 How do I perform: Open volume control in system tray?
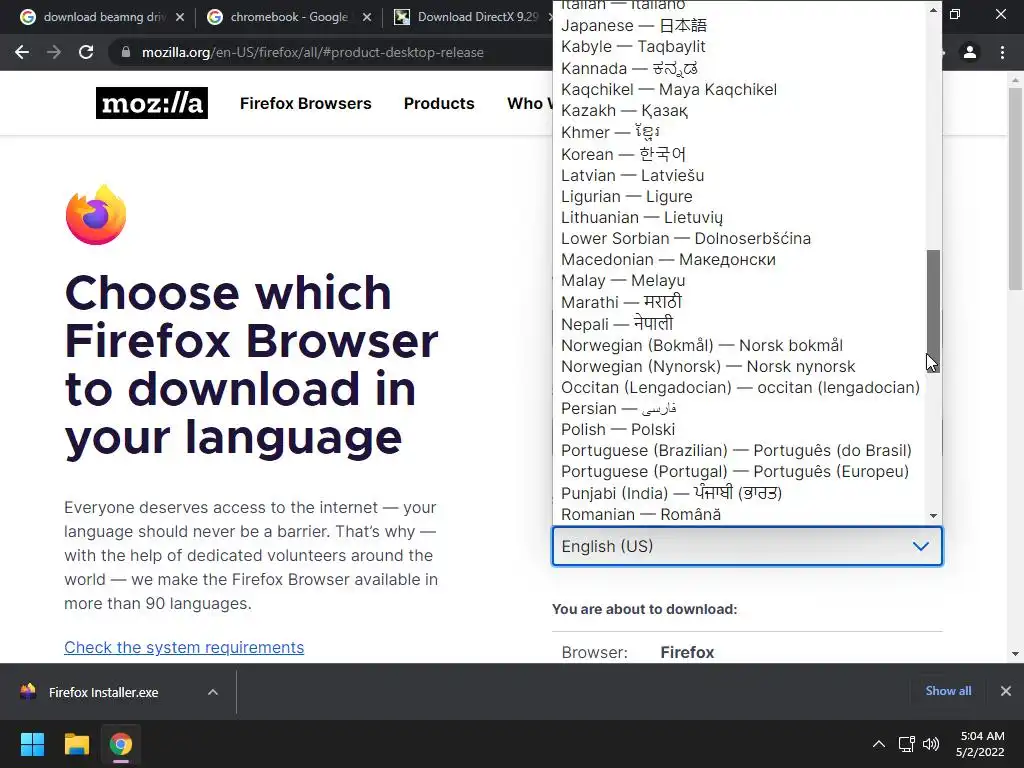[931, 744]
